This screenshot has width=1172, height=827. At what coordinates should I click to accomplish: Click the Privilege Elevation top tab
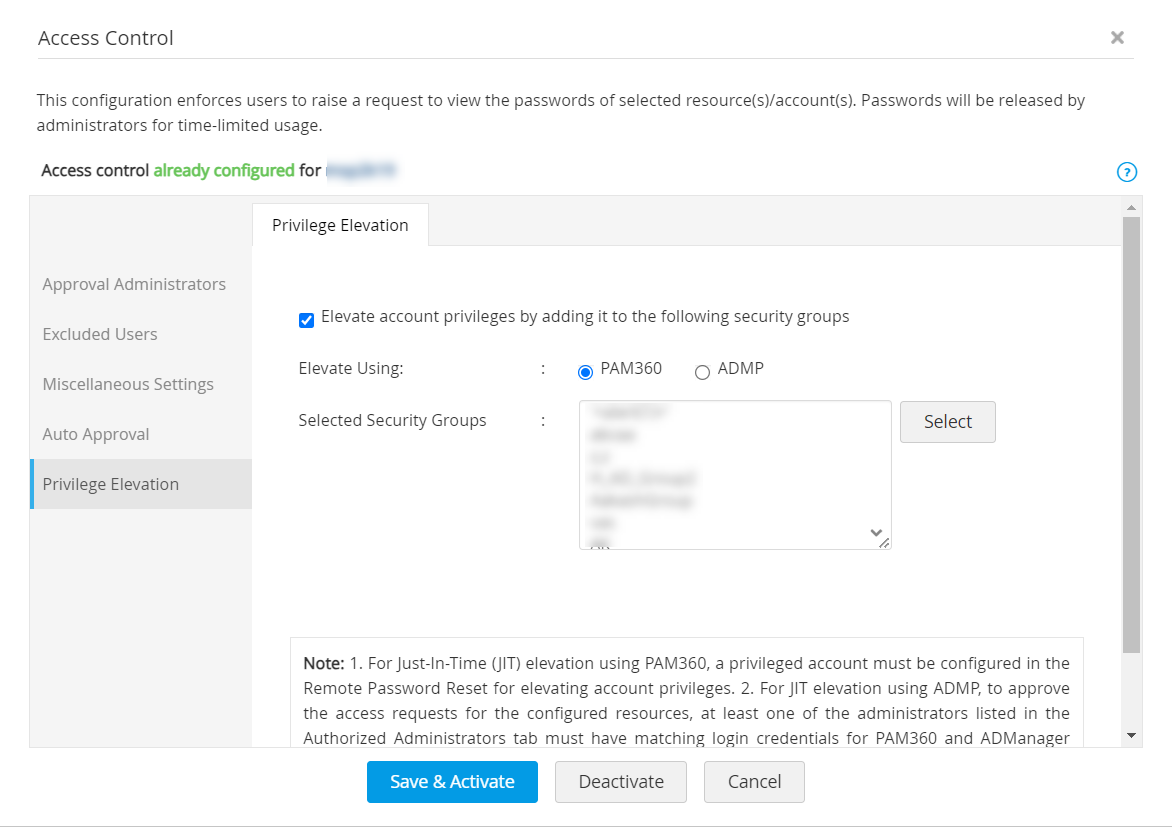340,225
